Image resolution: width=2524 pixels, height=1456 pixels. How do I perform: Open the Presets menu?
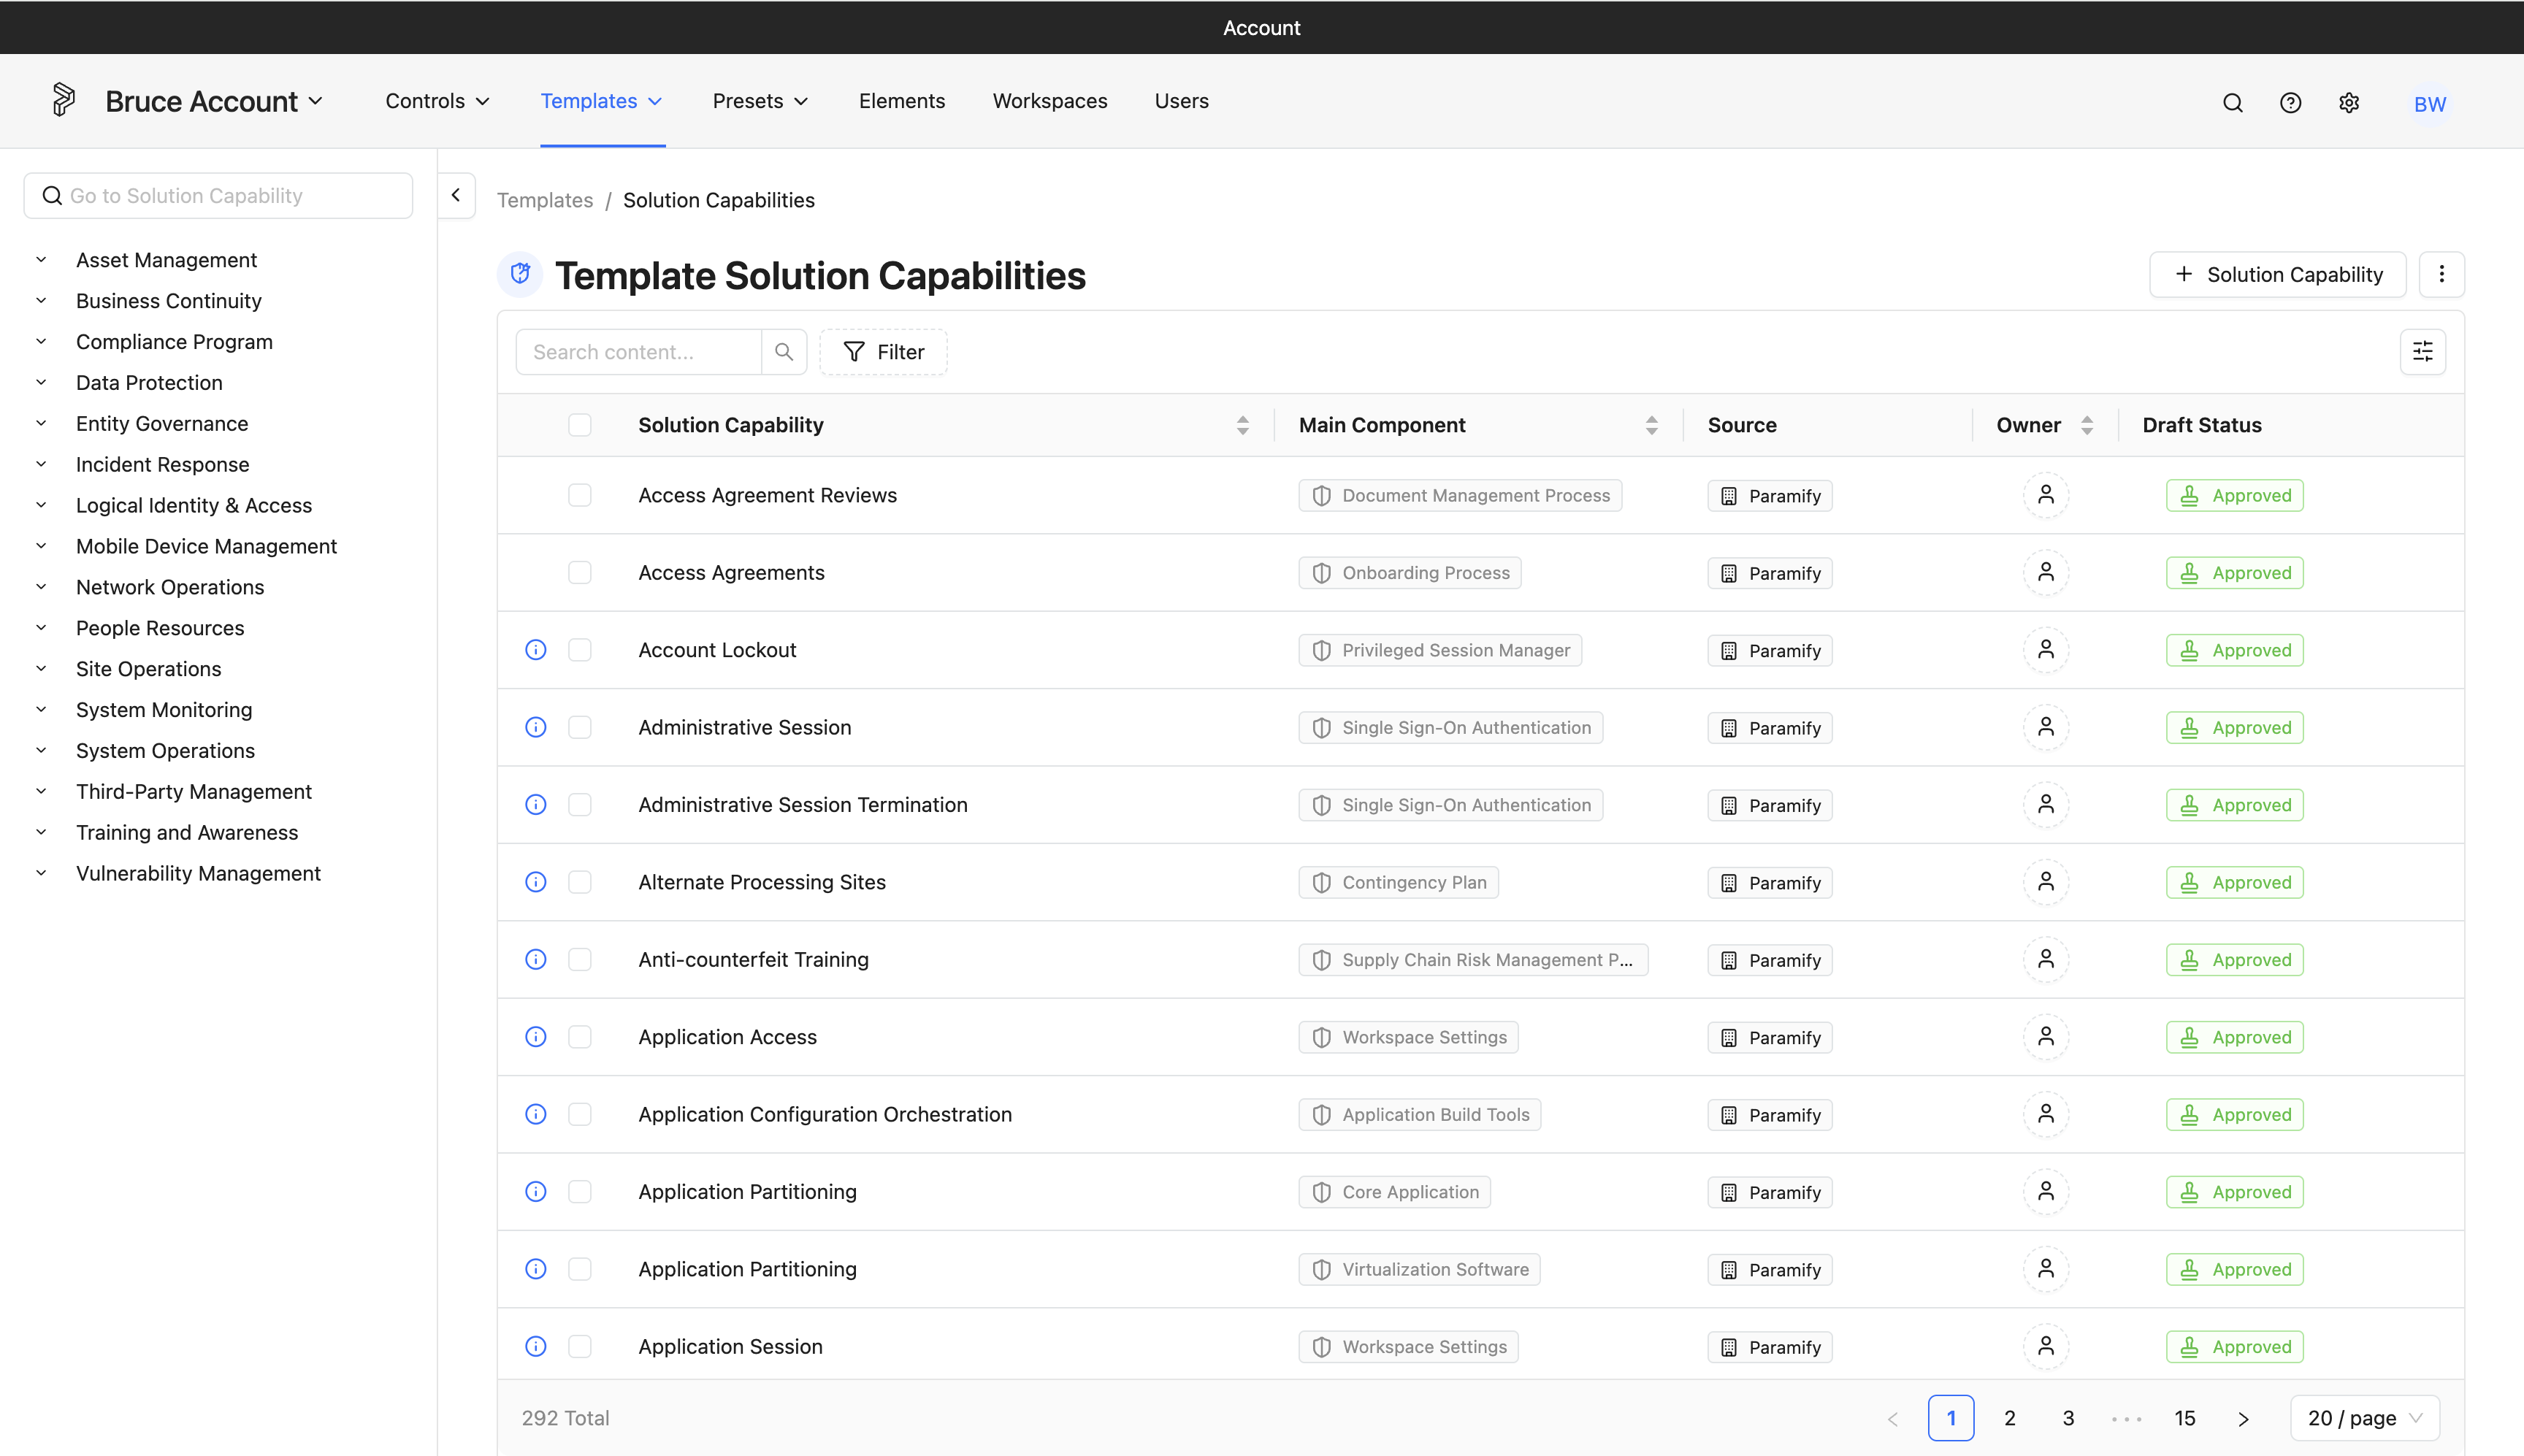point(760,101)
